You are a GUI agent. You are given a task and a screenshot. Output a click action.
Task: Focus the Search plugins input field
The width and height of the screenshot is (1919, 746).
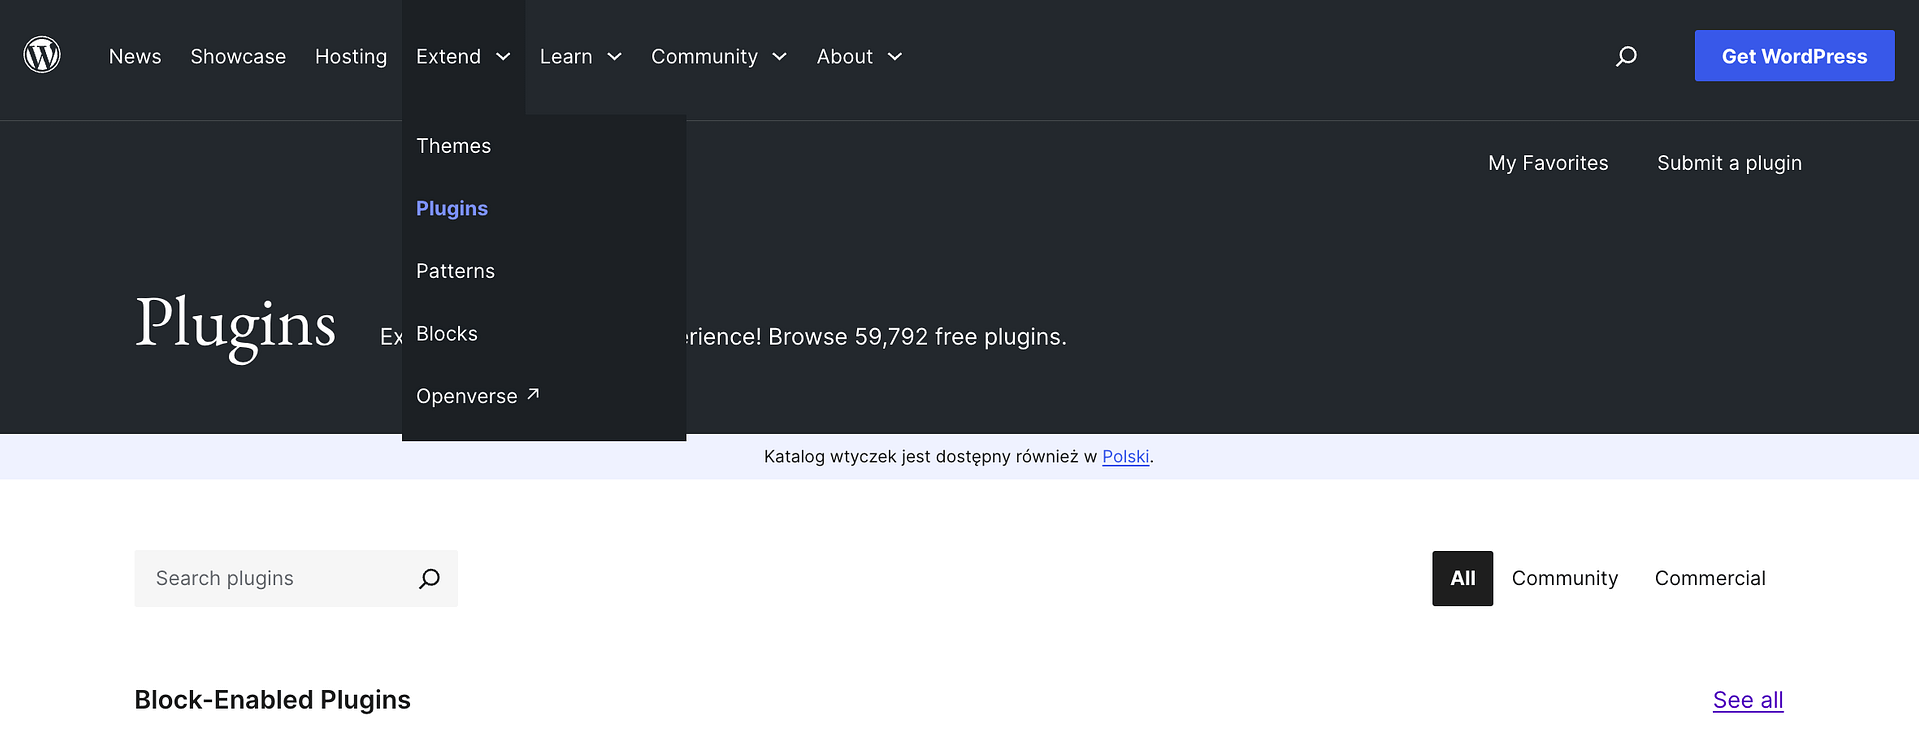(x=275, y=579)
